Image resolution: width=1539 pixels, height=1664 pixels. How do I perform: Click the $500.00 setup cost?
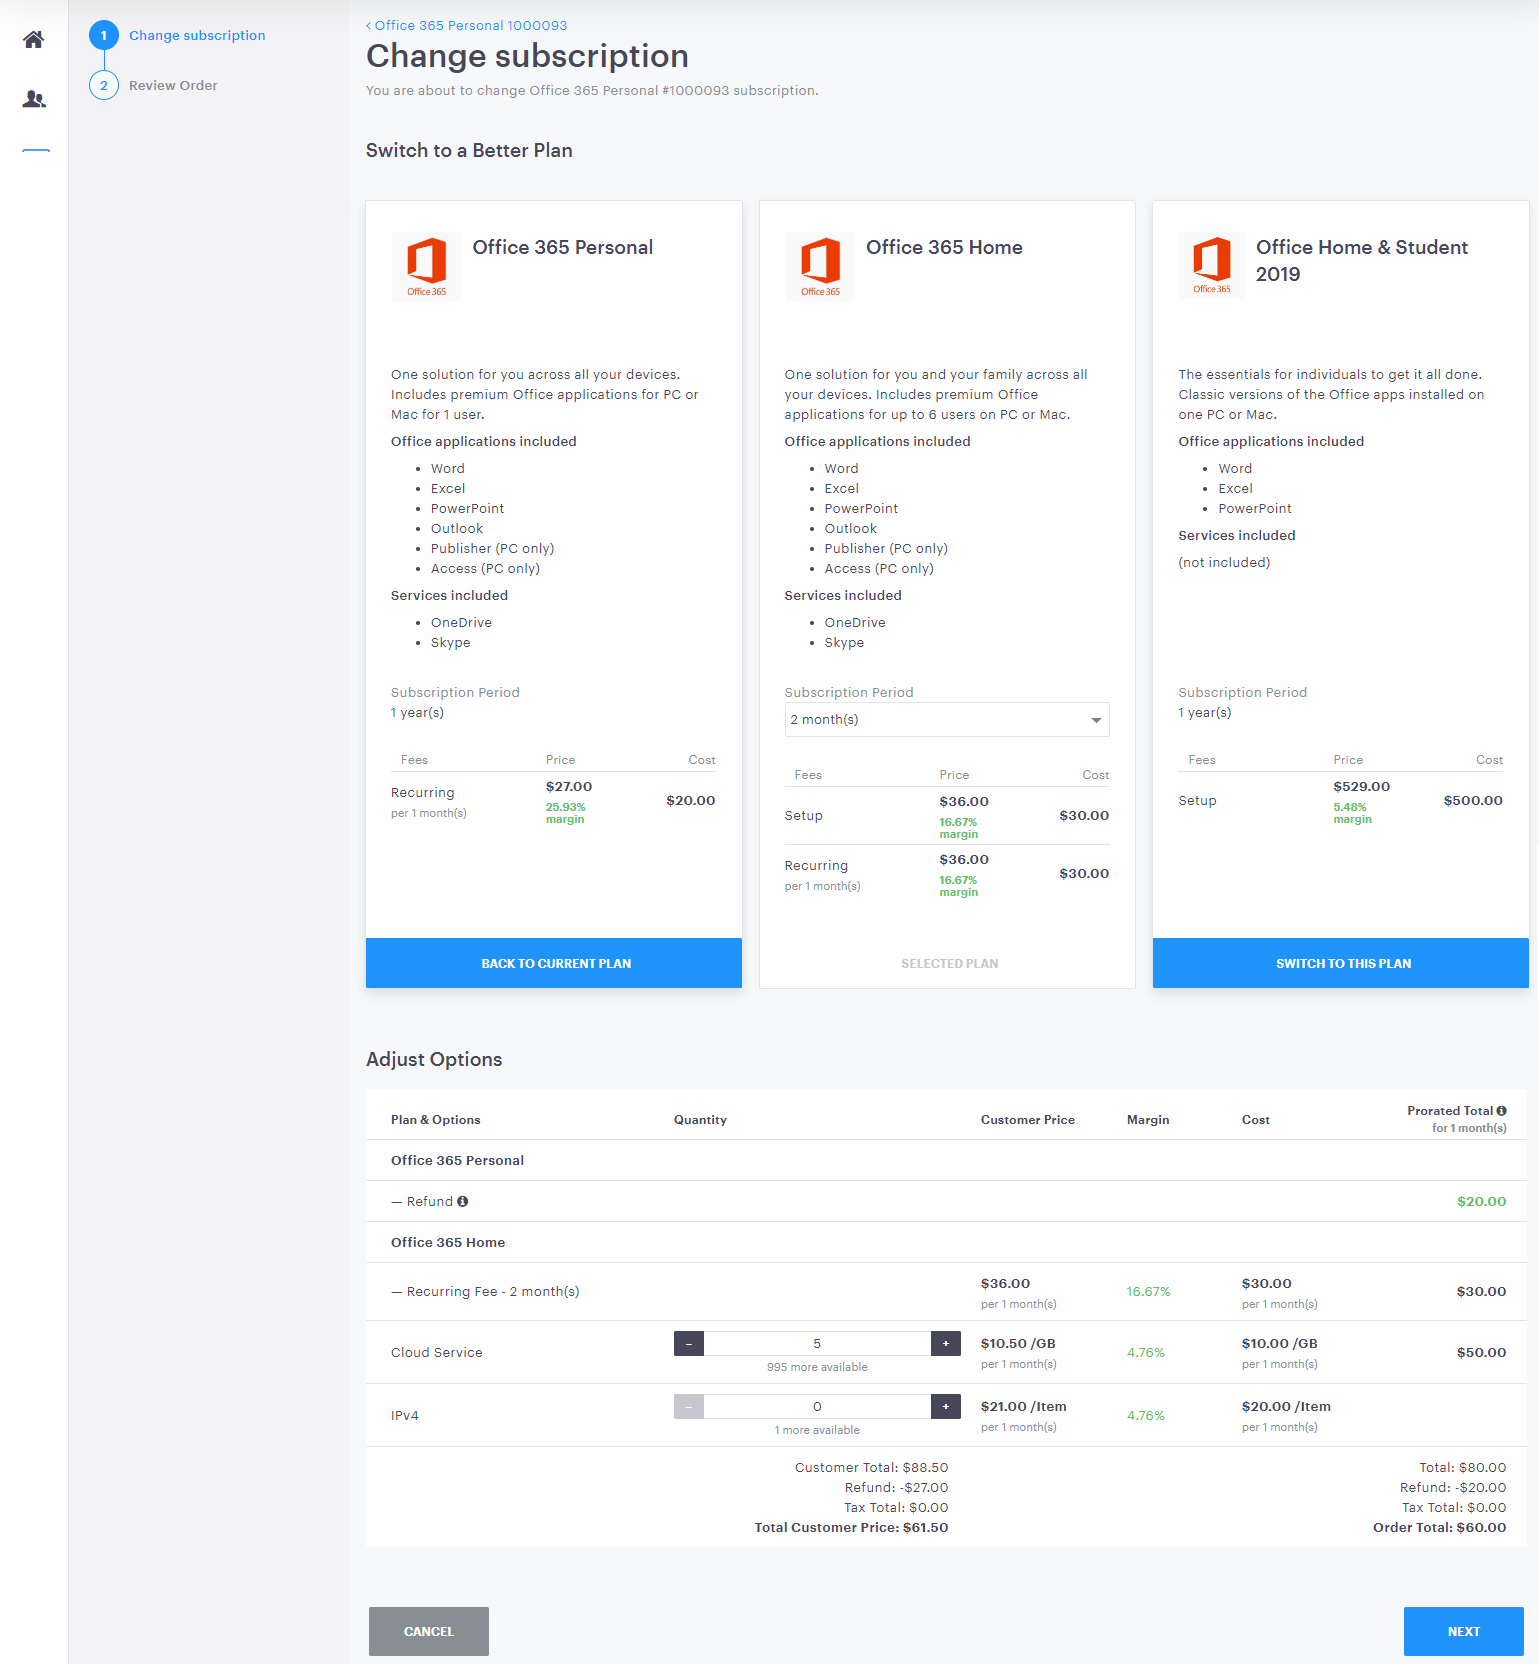(1473, 800)
